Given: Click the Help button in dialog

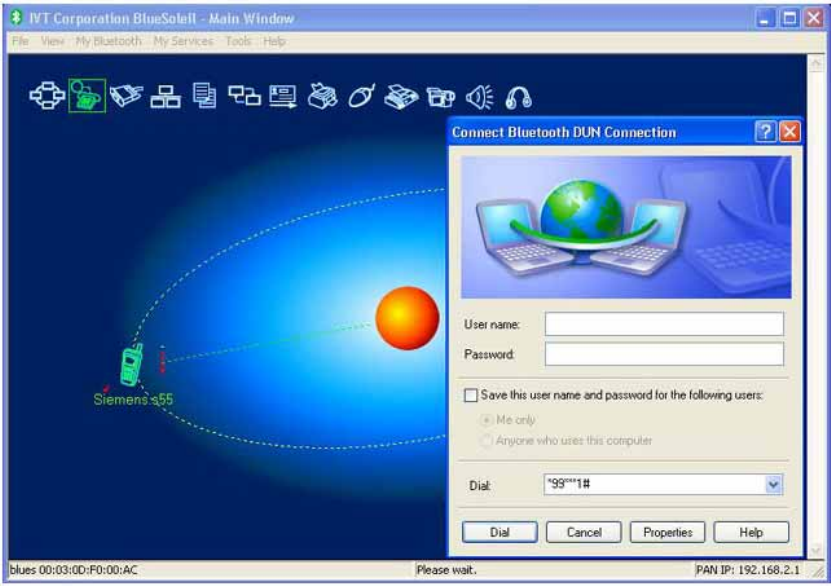Looking at the screenshot, I should pyautogui.click(x=751, y=532).
